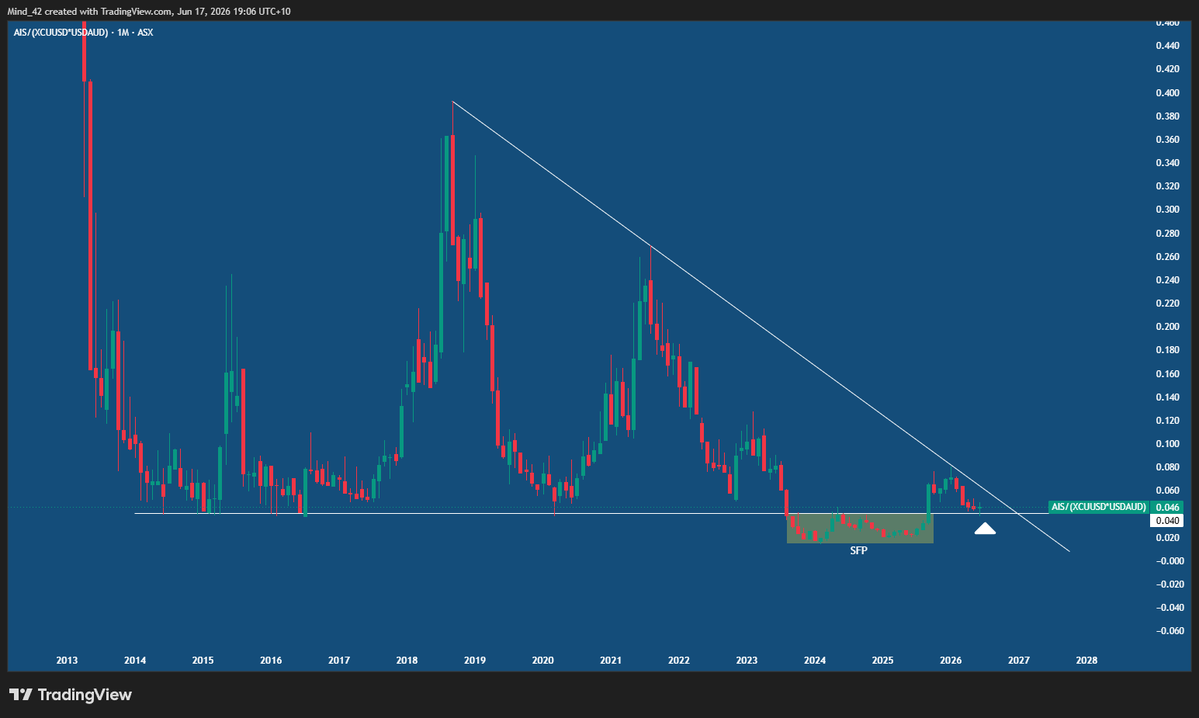1199x718 pixels.
Task: Click the 0.280 price axis label
Action: pyautogui.click(x=1167, y=233)
